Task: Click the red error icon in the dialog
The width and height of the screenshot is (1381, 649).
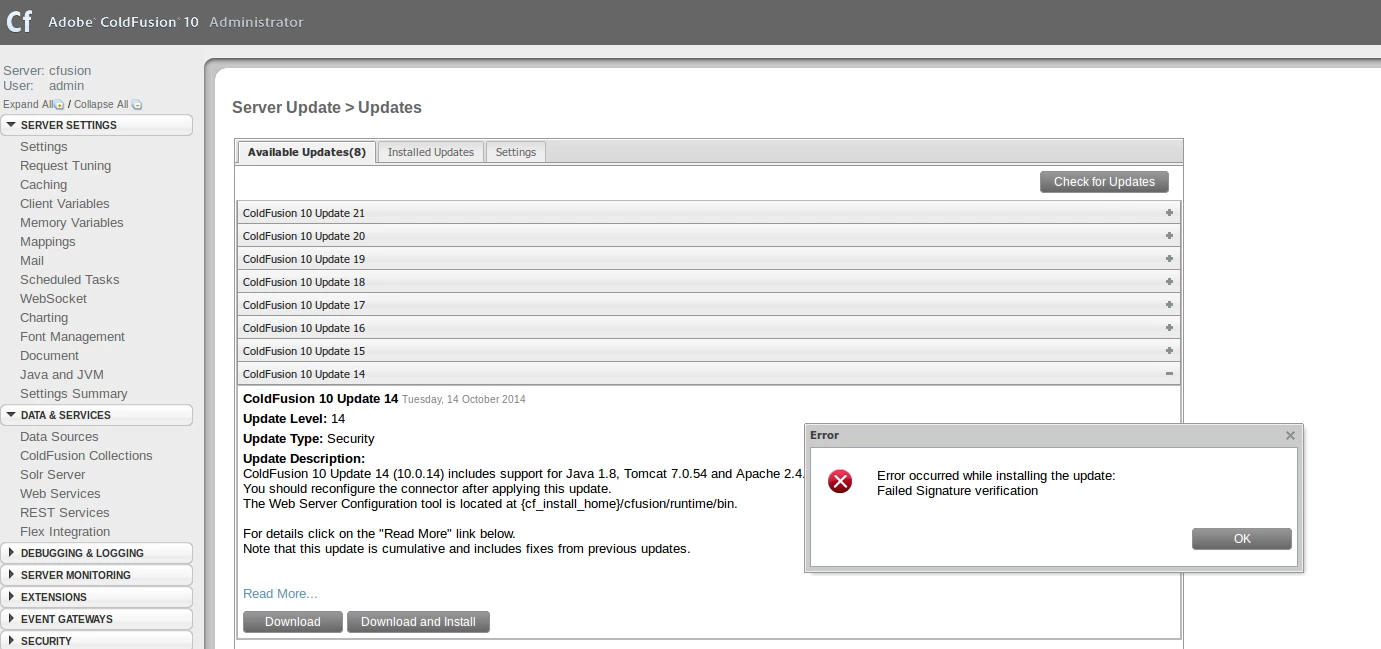Action: (840, 483)
